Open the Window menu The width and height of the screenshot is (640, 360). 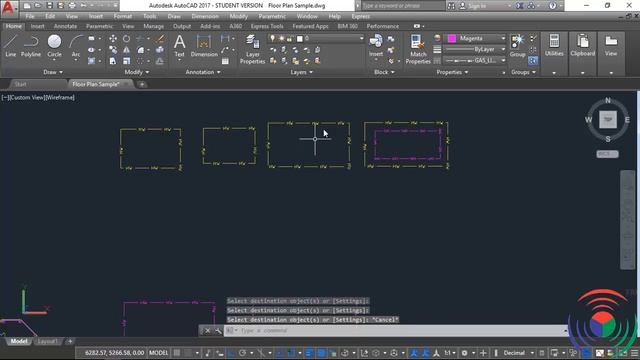coord(307,16)
